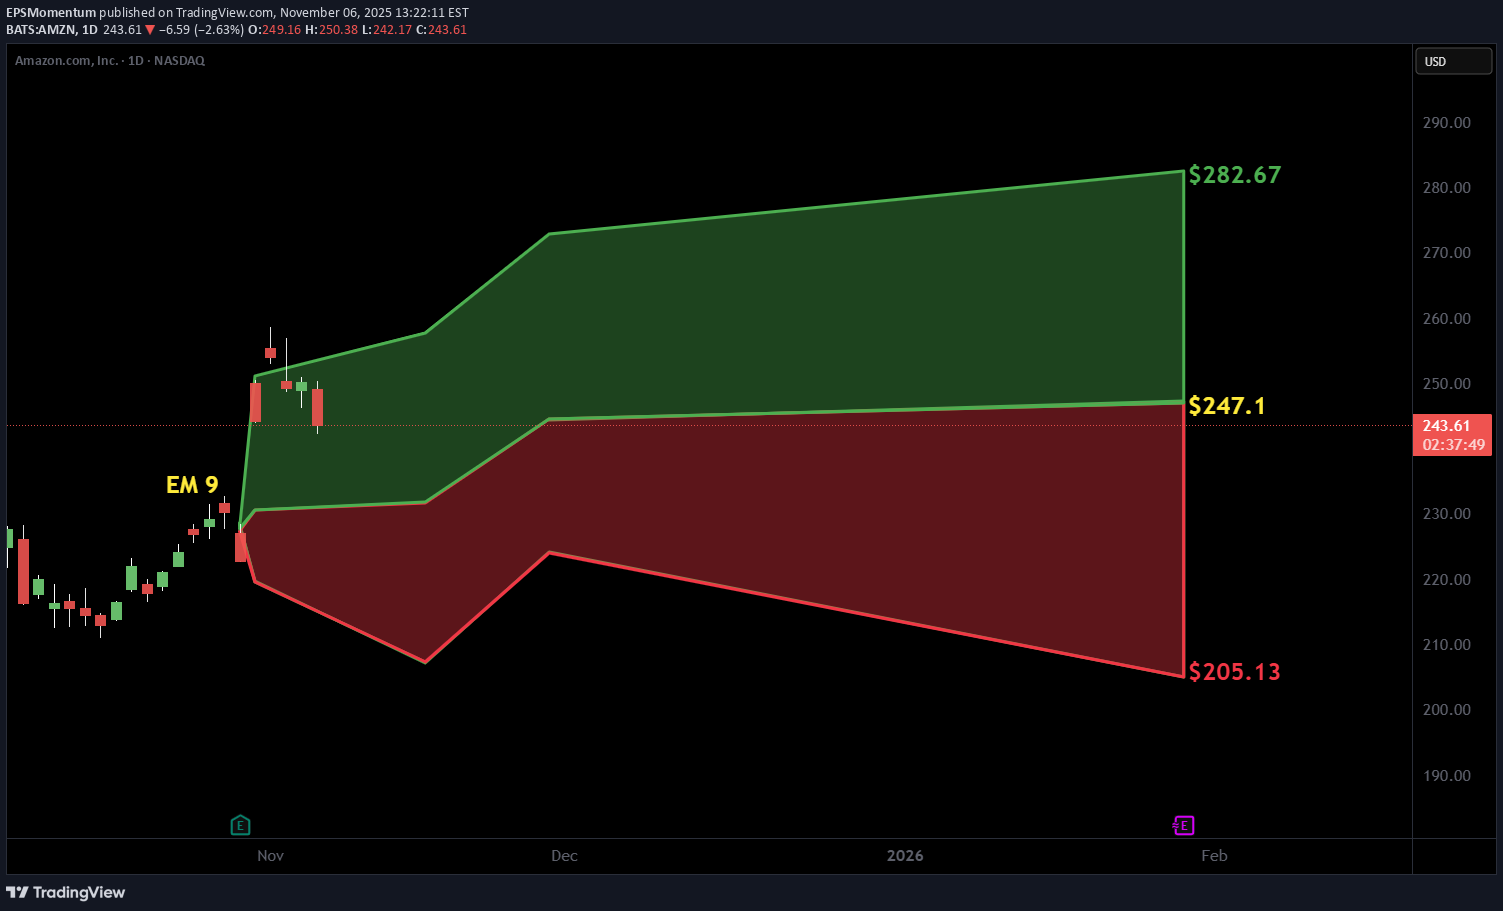
Task: Click the Feb label on time axis
Action: [x=1214, y=855]
